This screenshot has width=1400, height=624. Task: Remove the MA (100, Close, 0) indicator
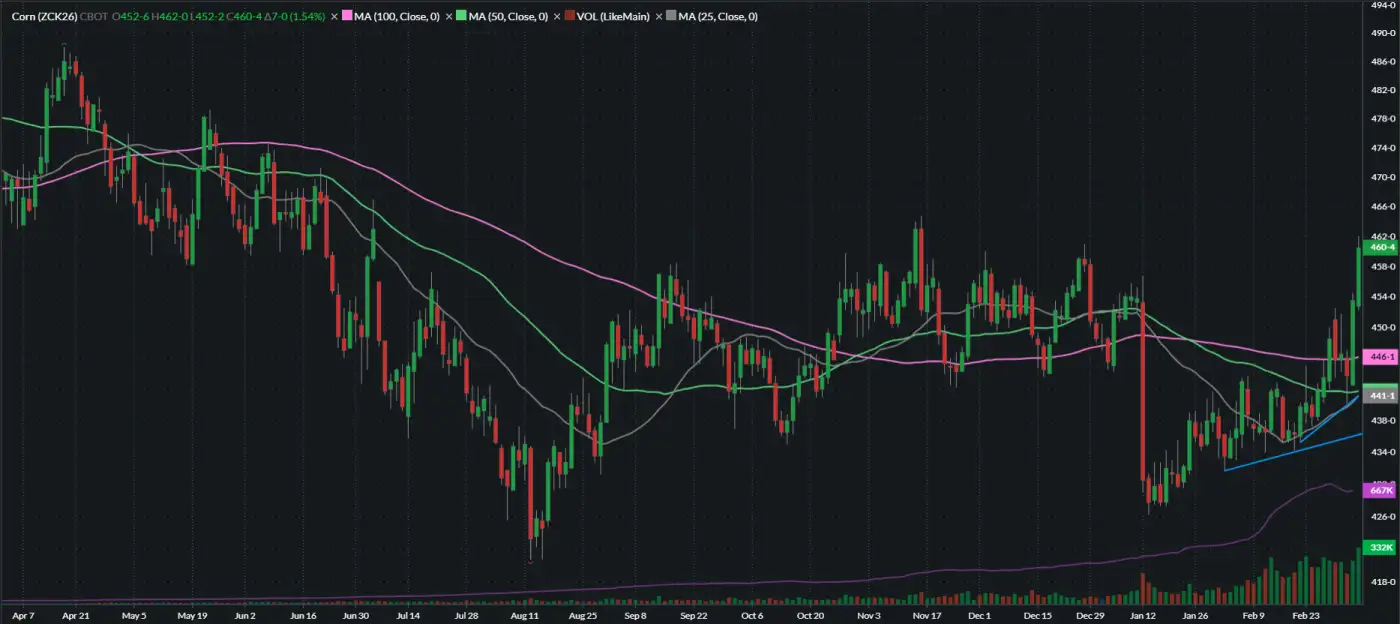tap(335, 17)
